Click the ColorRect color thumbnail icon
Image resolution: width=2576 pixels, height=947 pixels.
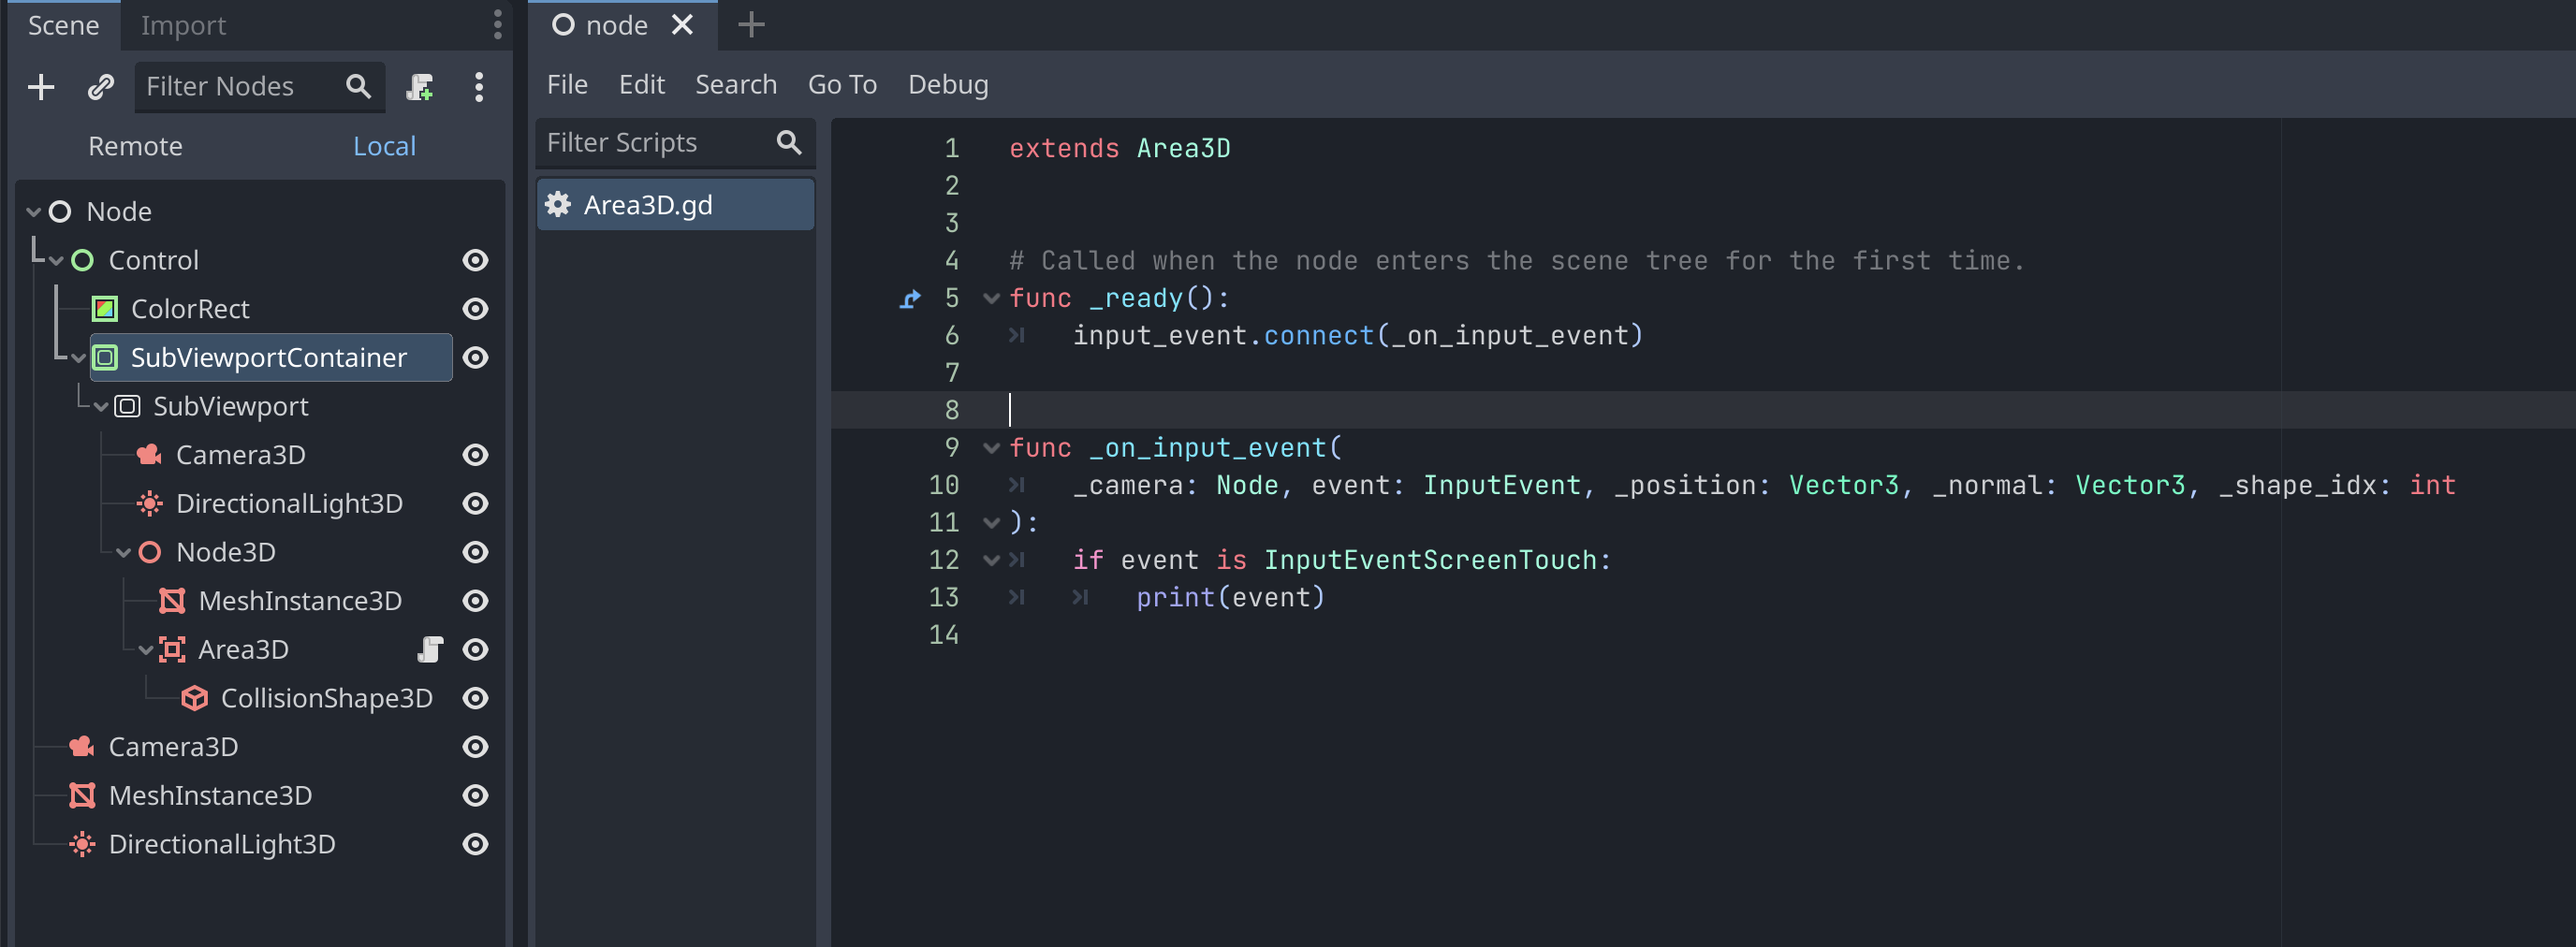[x=104, y=309]
